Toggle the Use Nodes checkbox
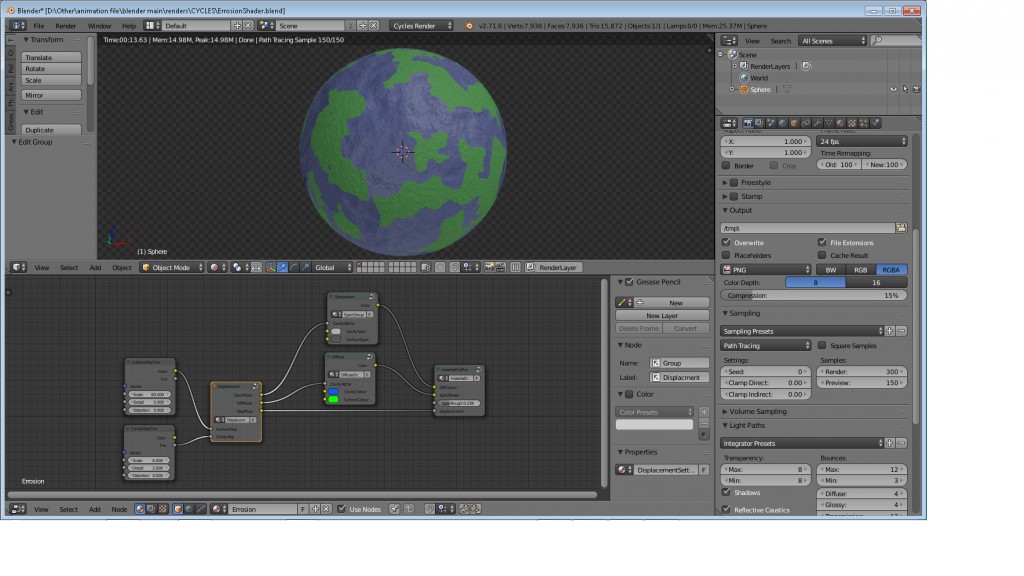Image resolution: width=1024 pixels, height=576 pixels. coord(341,509)
